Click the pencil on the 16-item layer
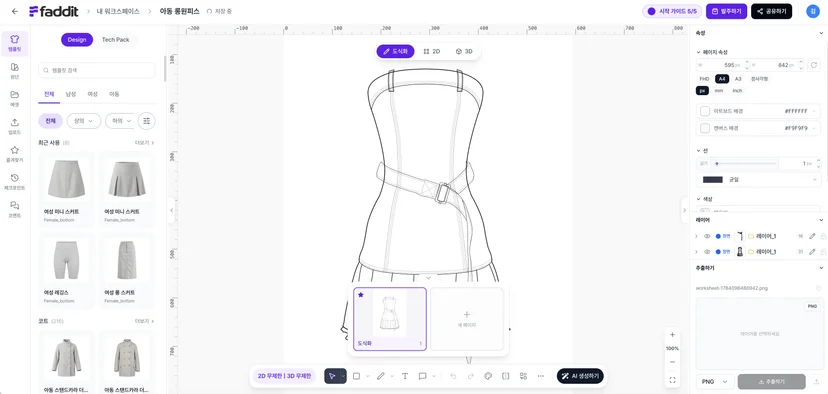Image resolution: width=828 pixels, height=394 pixels. (813, 236)
